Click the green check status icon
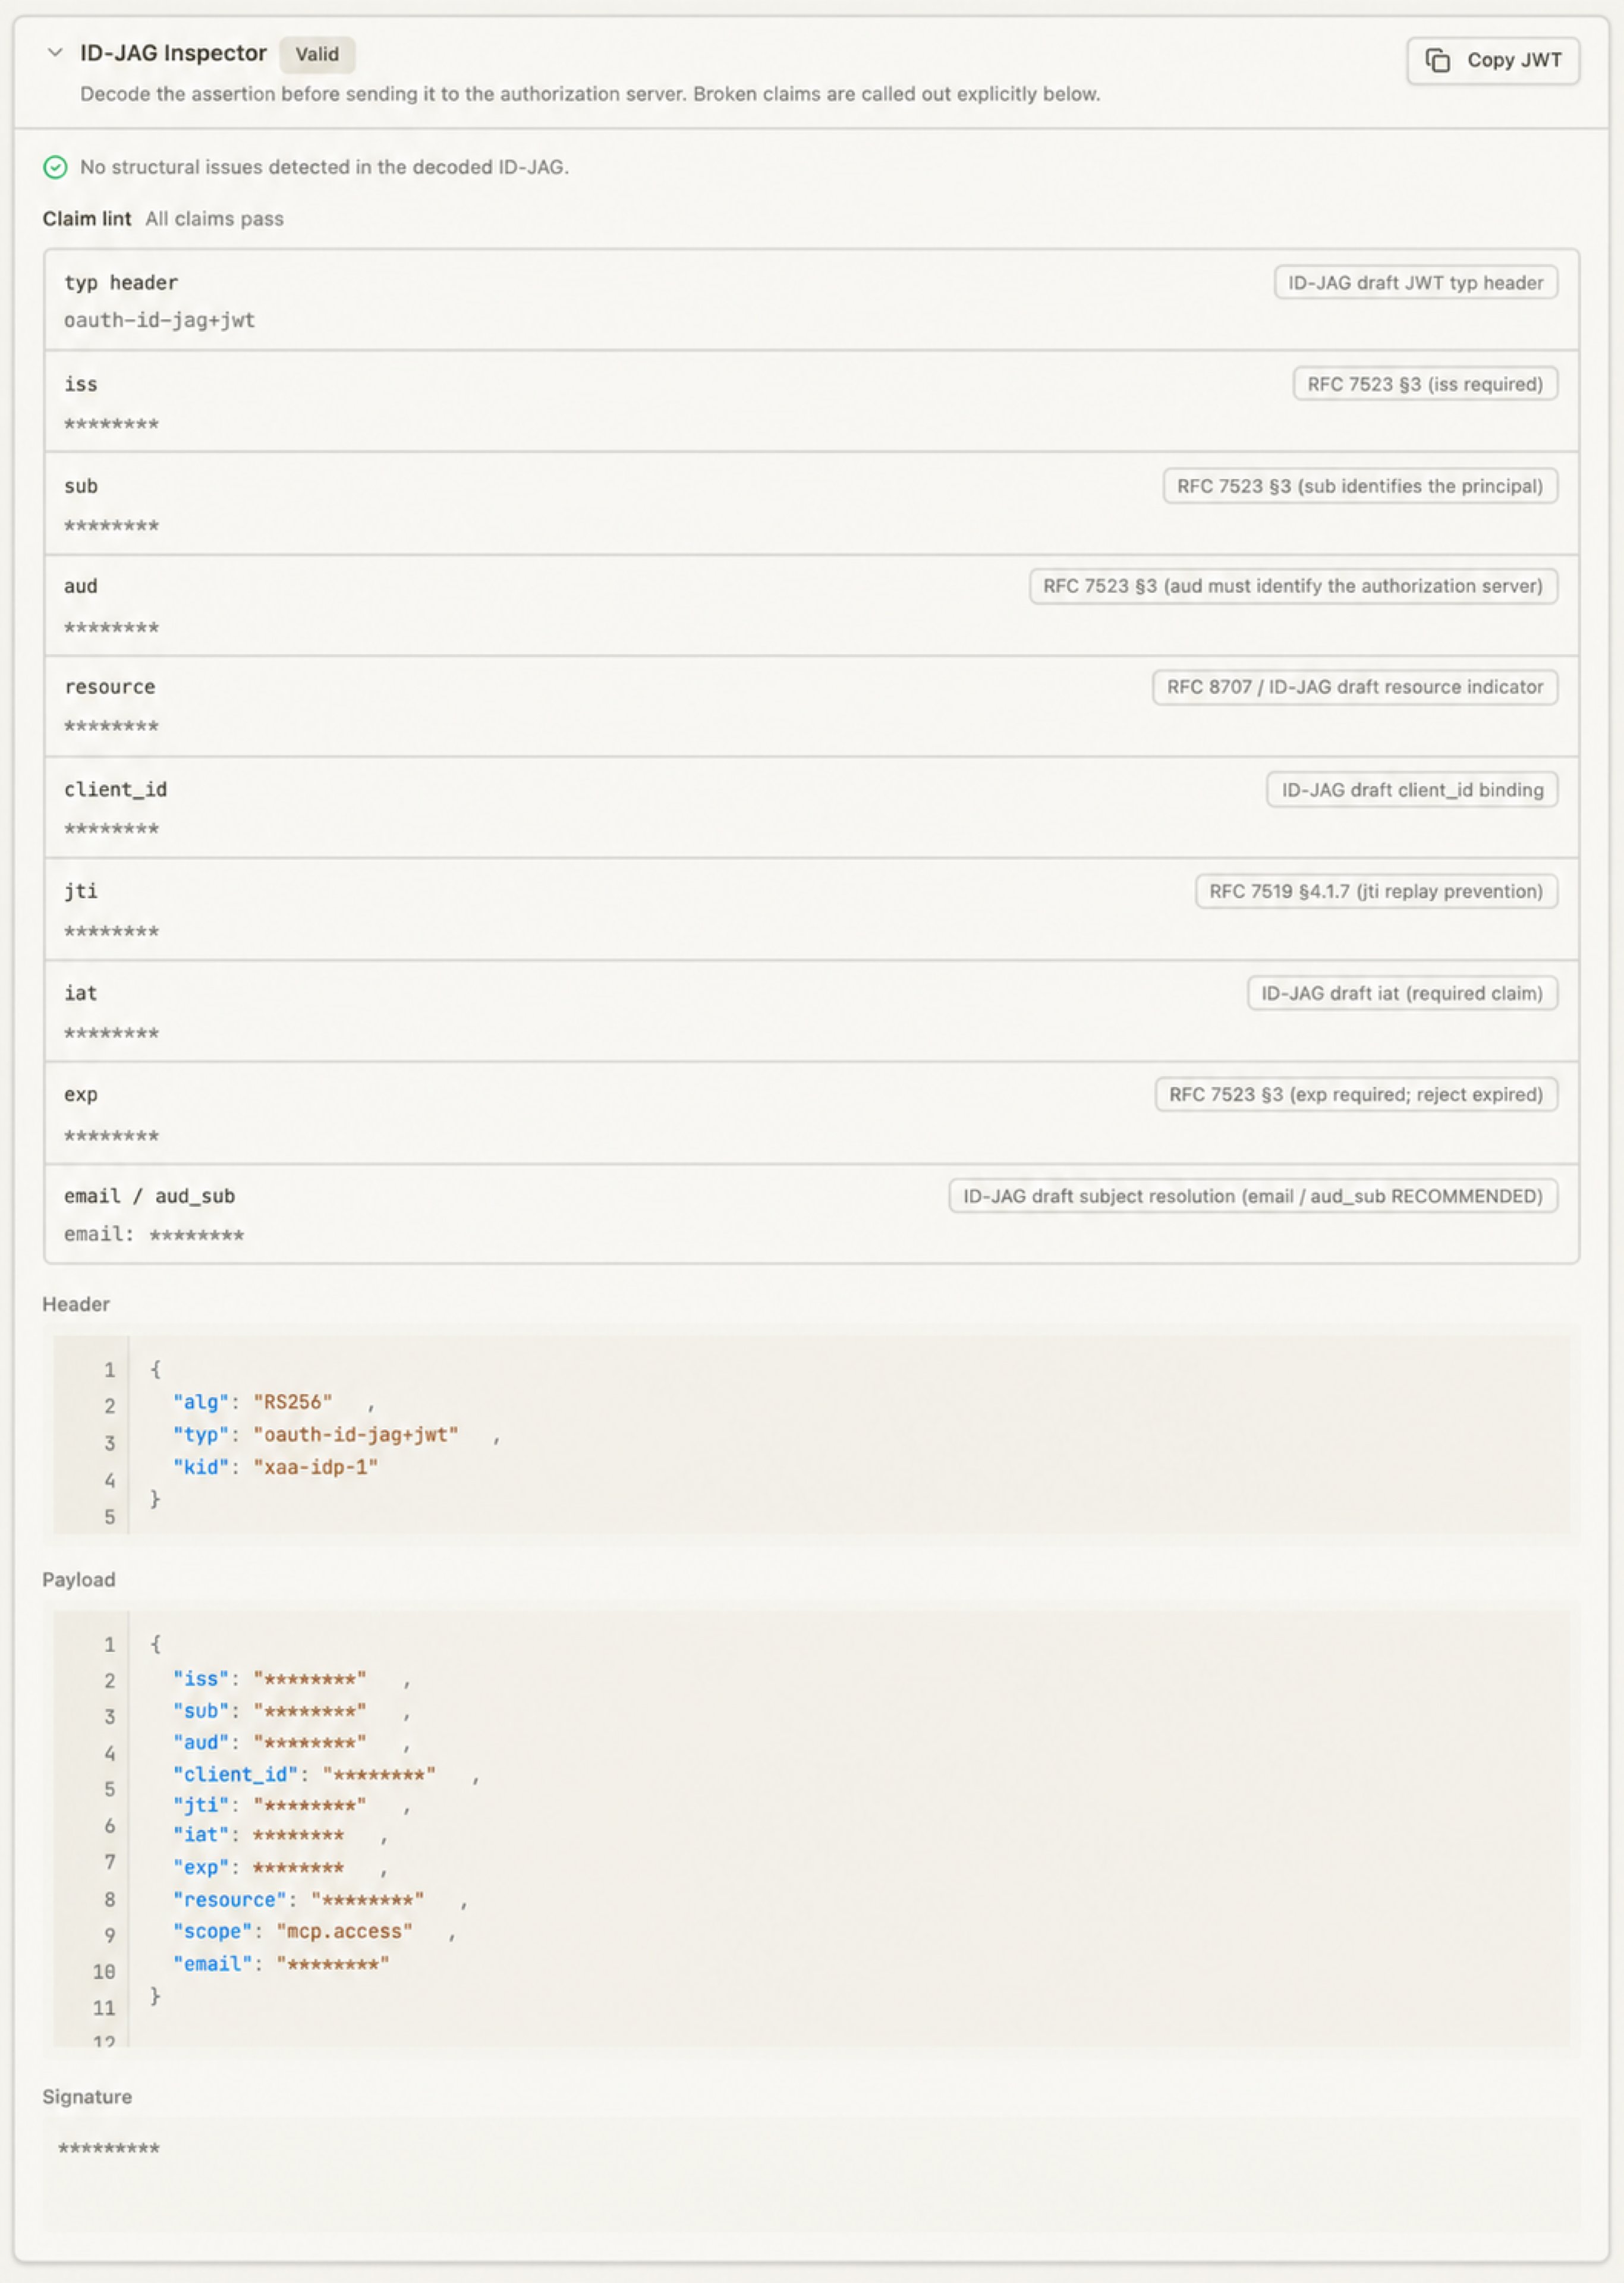The height and width of the screenshot is (2283, 1624). pos(55,167)
